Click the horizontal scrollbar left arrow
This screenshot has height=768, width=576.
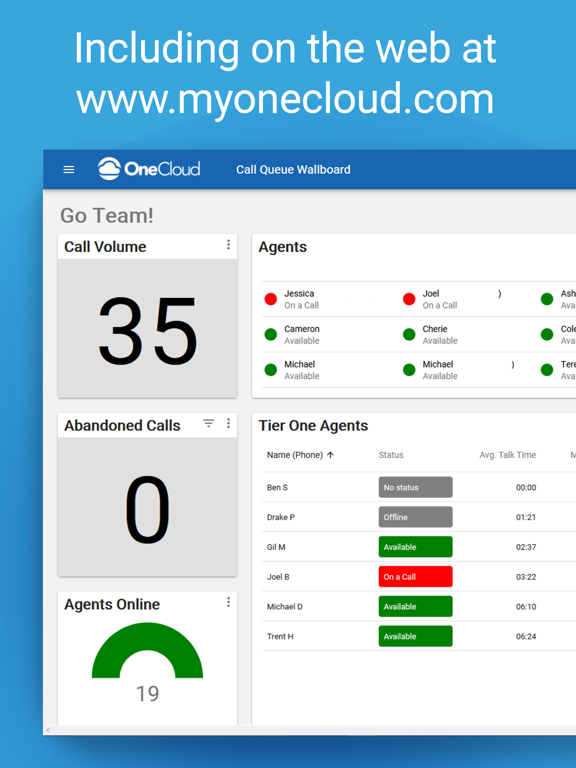tap(48, 730)
